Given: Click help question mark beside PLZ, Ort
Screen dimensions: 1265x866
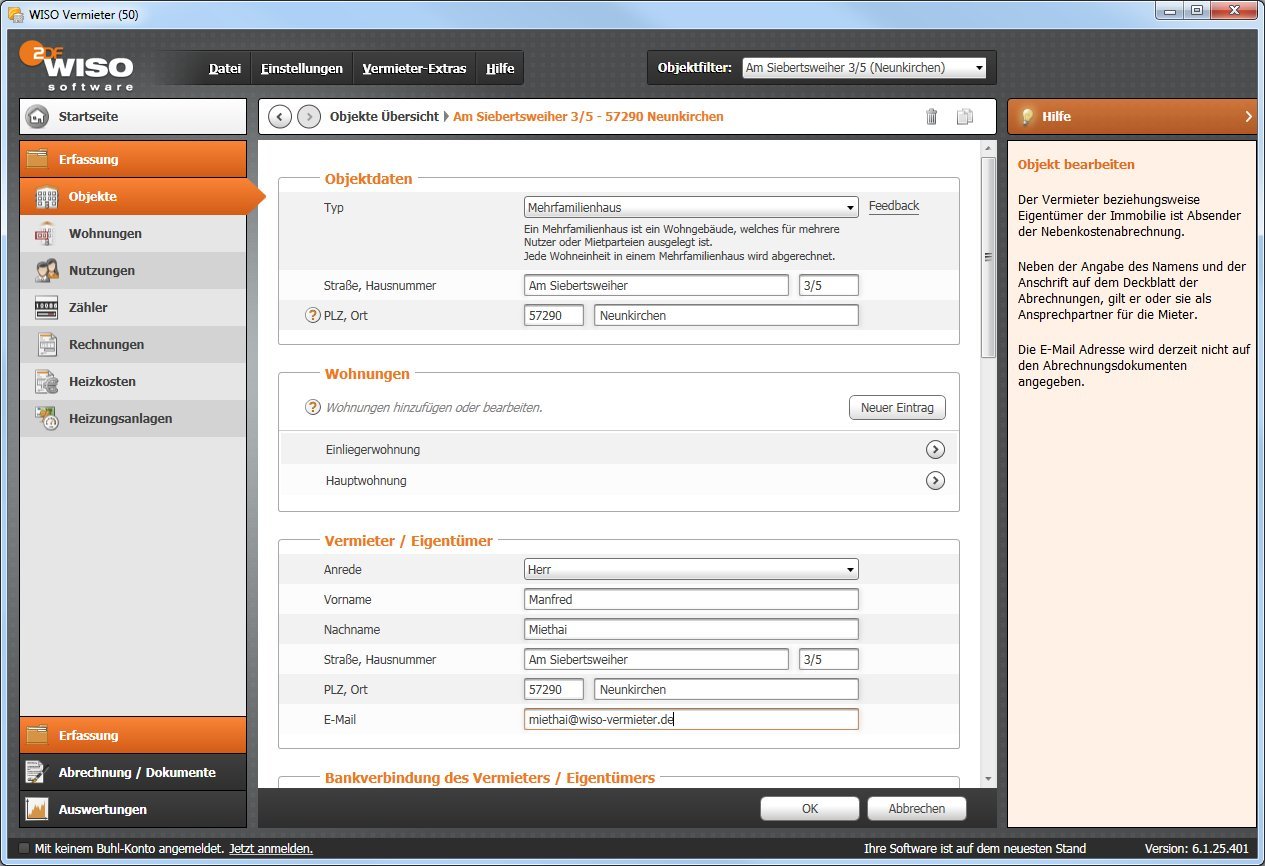Looking at the screenshot, I should coord(312,315).
